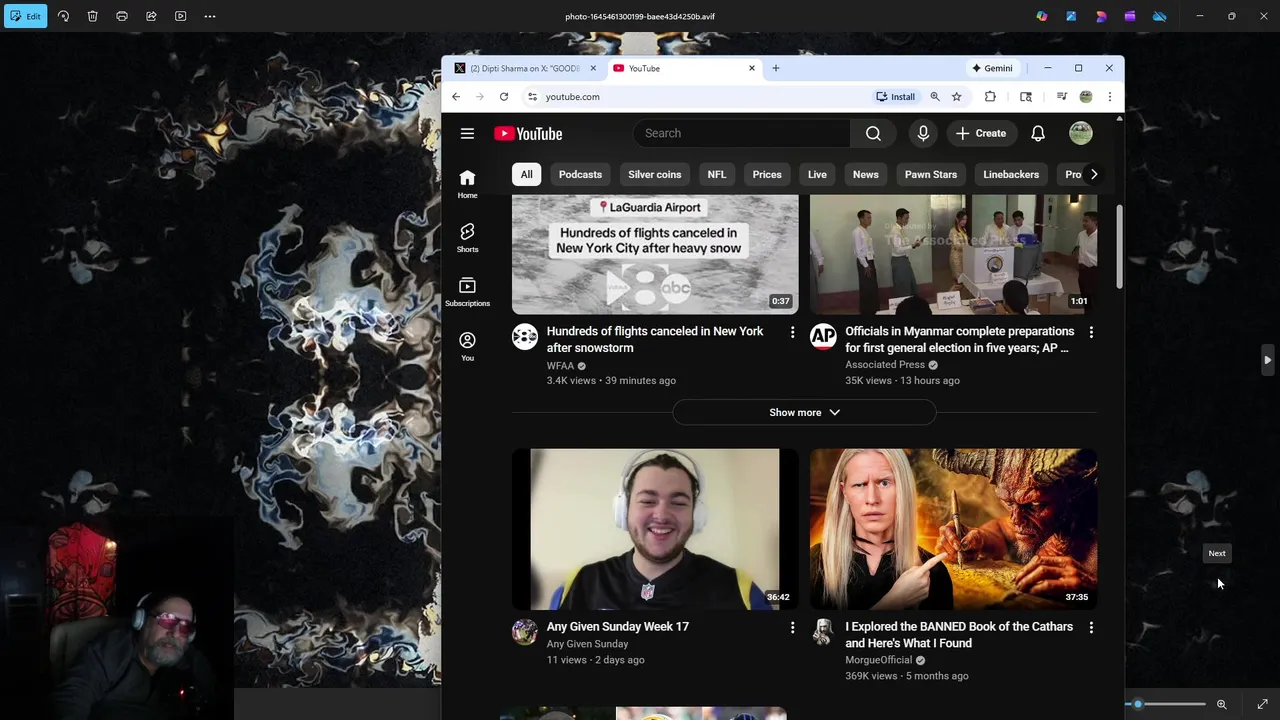Close the Dipti Sharma X tab
1280x720 pixels.
point(593,68)
